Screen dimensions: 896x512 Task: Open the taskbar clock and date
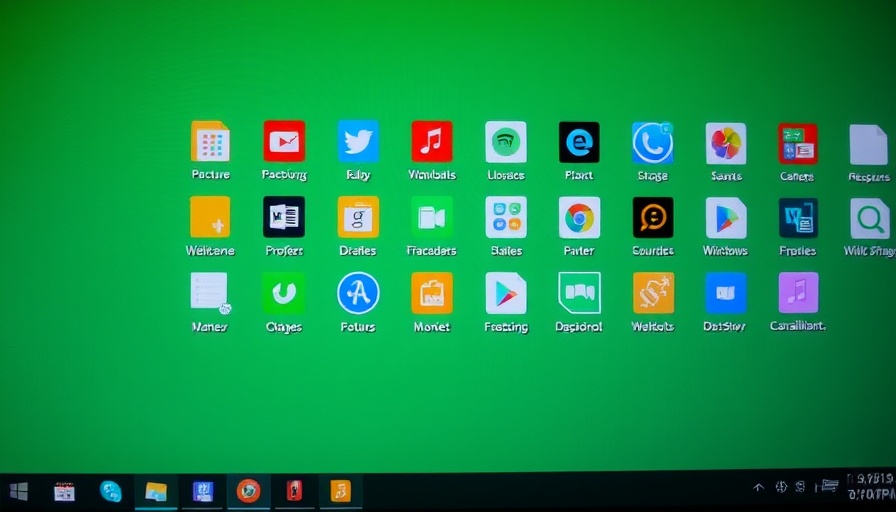point(872,487)
